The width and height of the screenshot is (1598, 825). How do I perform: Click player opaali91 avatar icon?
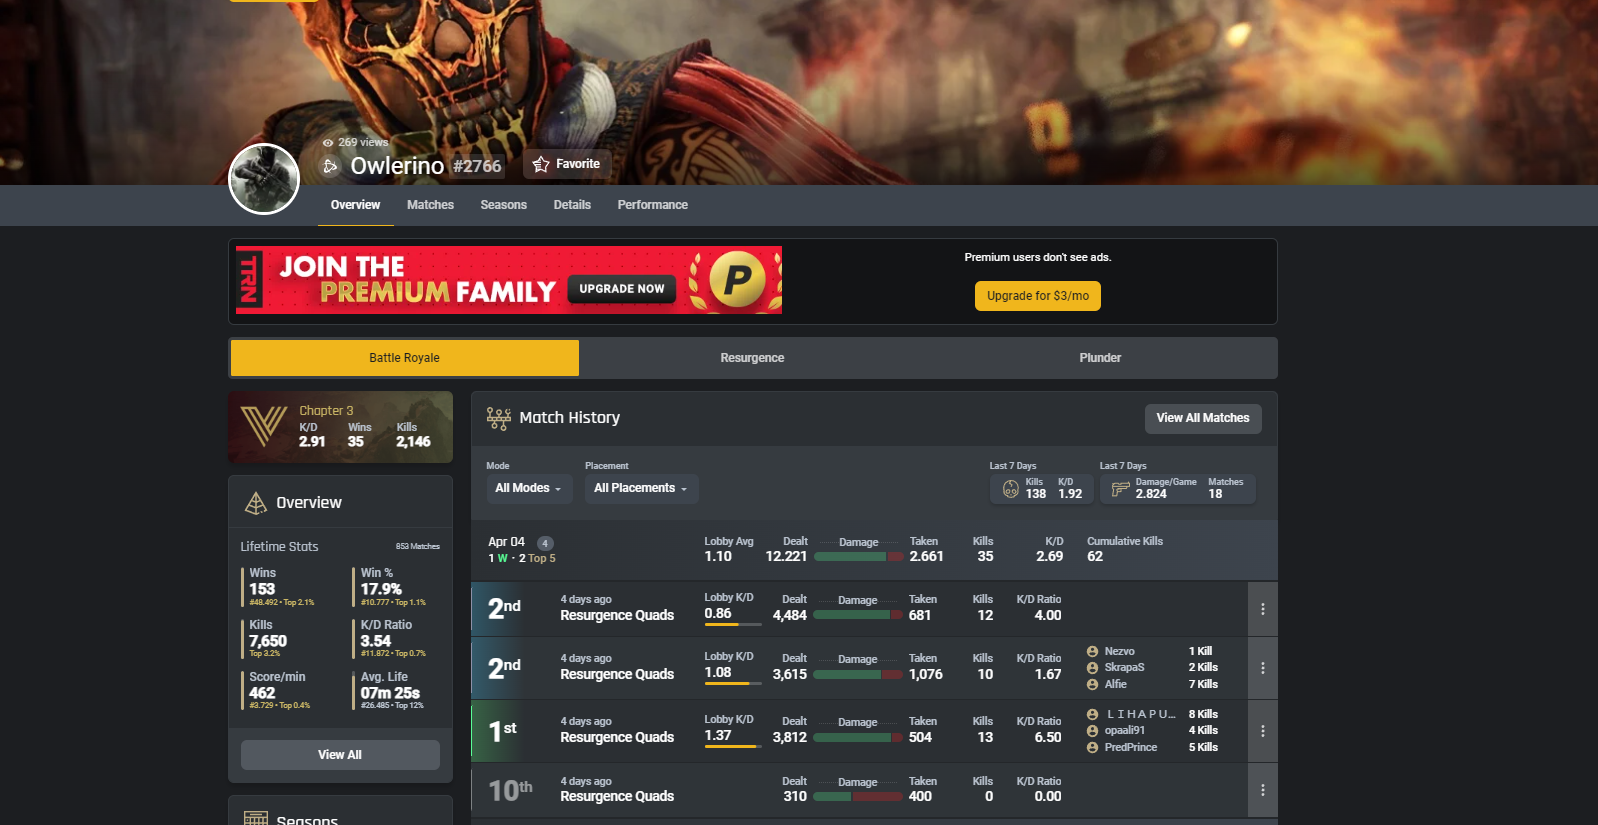(1092, 731)
